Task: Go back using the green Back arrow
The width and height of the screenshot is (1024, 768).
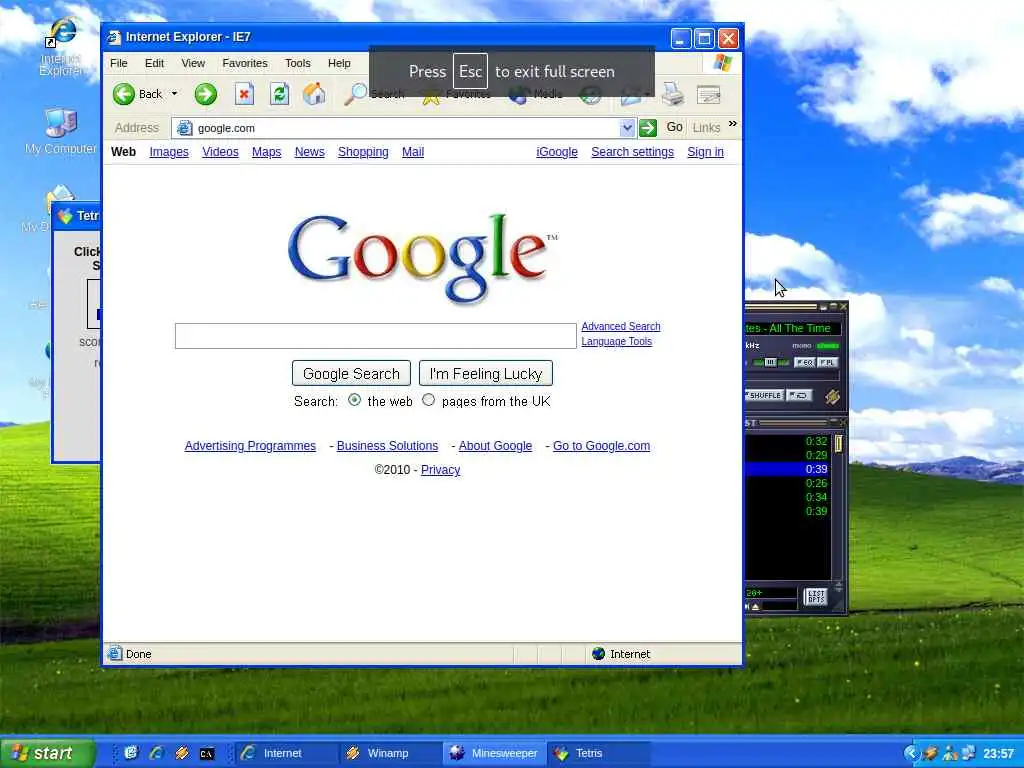Action: (x=123, y=94)
